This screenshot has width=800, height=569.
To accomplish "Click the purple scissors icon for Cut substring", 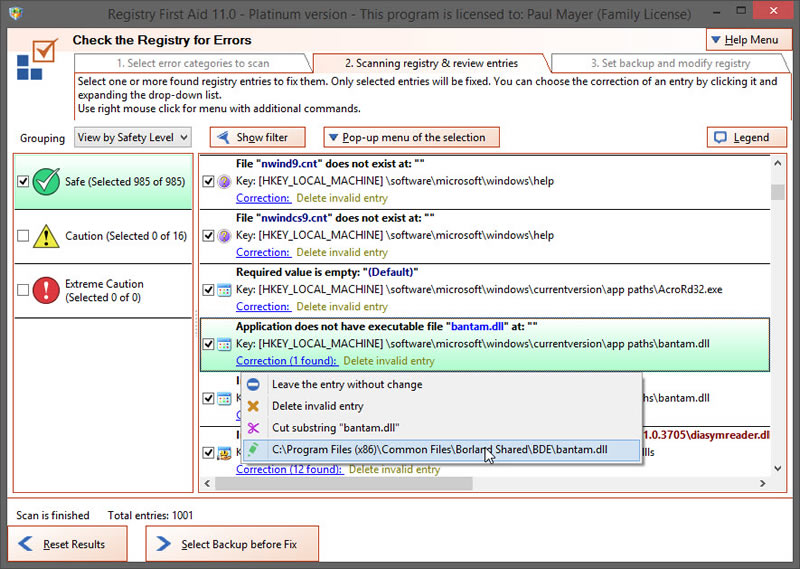I will click(253, 428).
